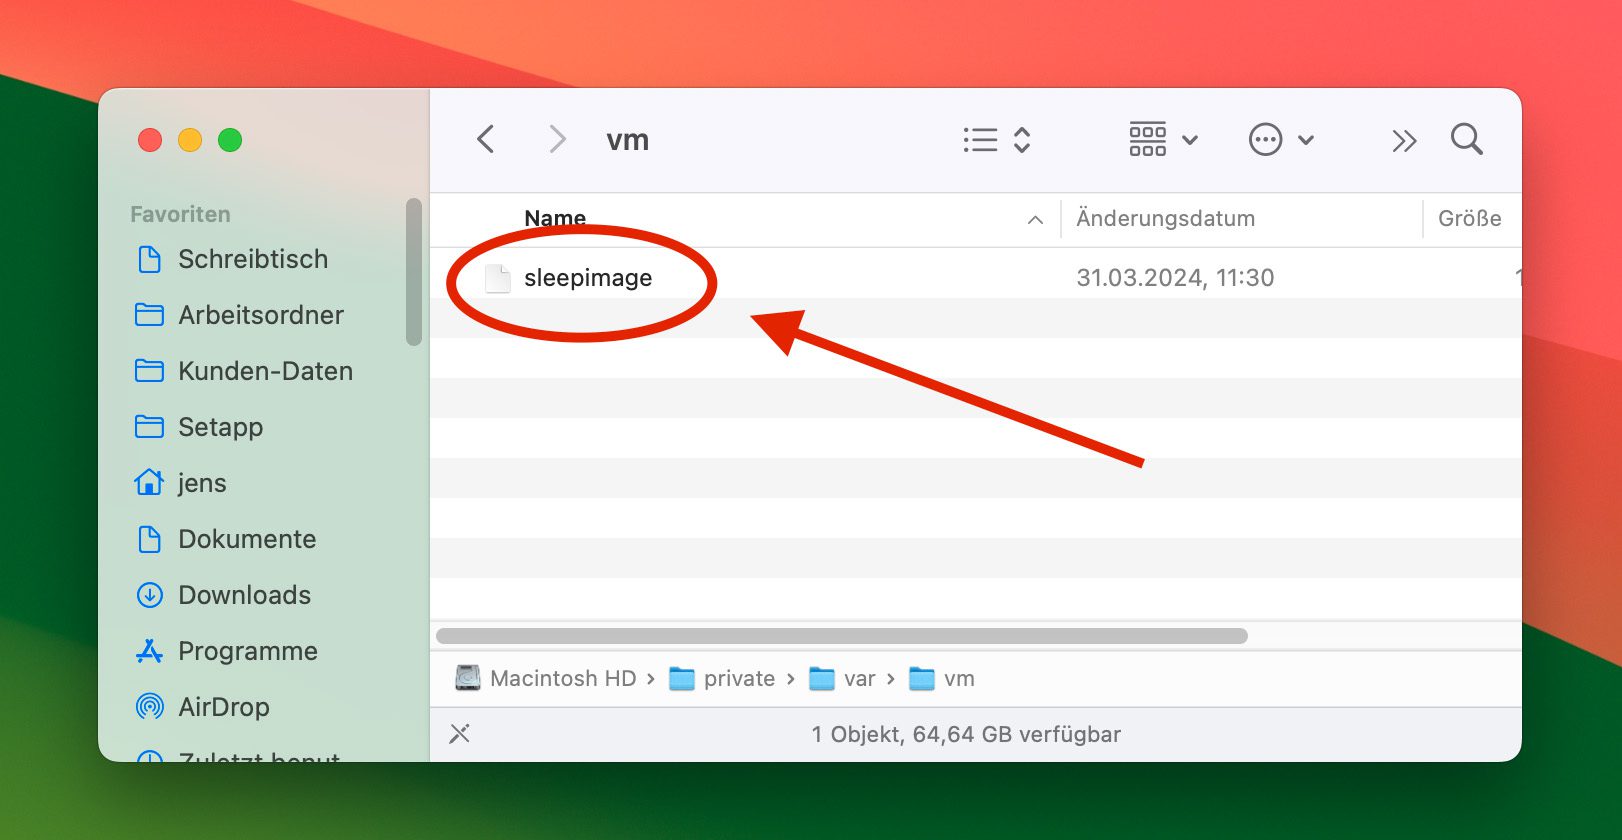Open AirDrop in the sidebar
This screenshot has width=1622, height=840.
click(x=223, y=707)
